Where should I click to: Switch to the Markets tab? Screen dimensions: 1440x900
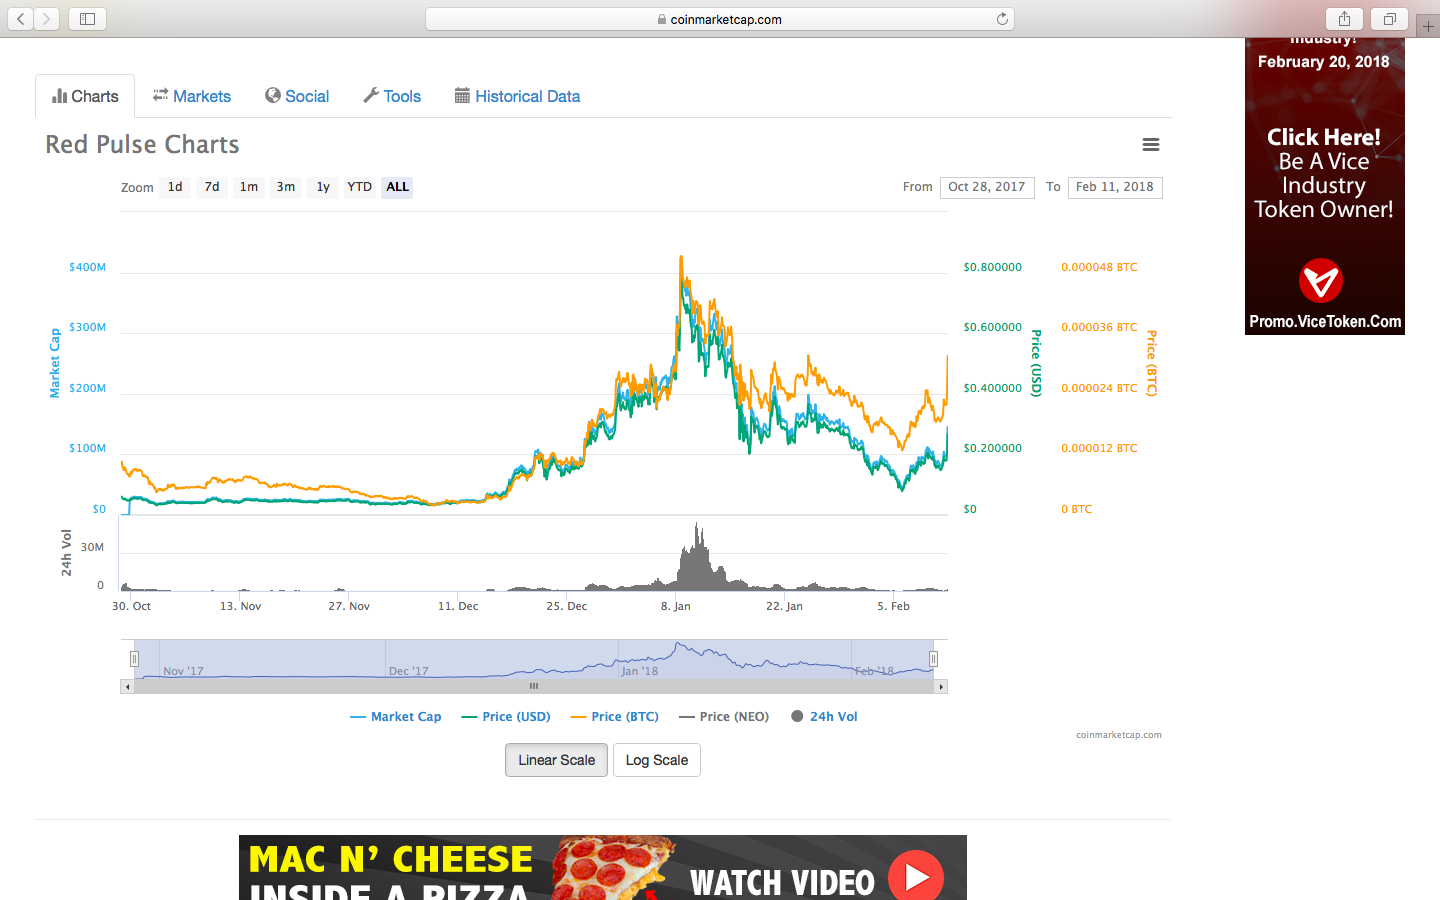pos(192,96)
